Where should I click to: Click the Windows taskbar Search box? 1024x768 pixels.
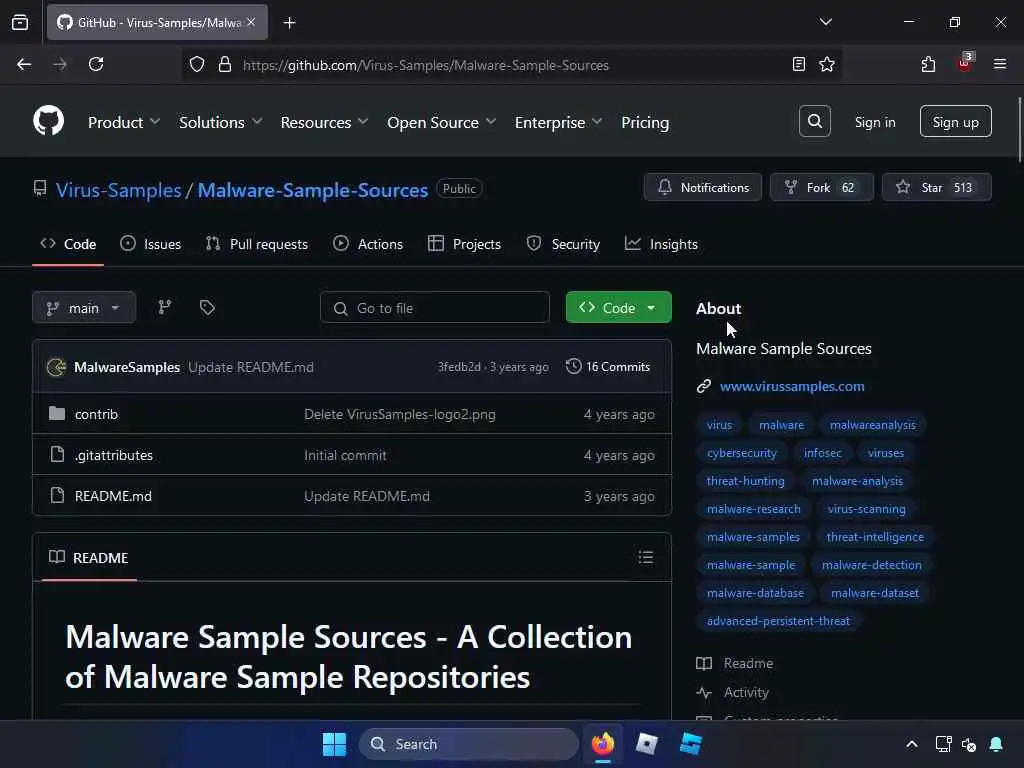click(468, 744)
